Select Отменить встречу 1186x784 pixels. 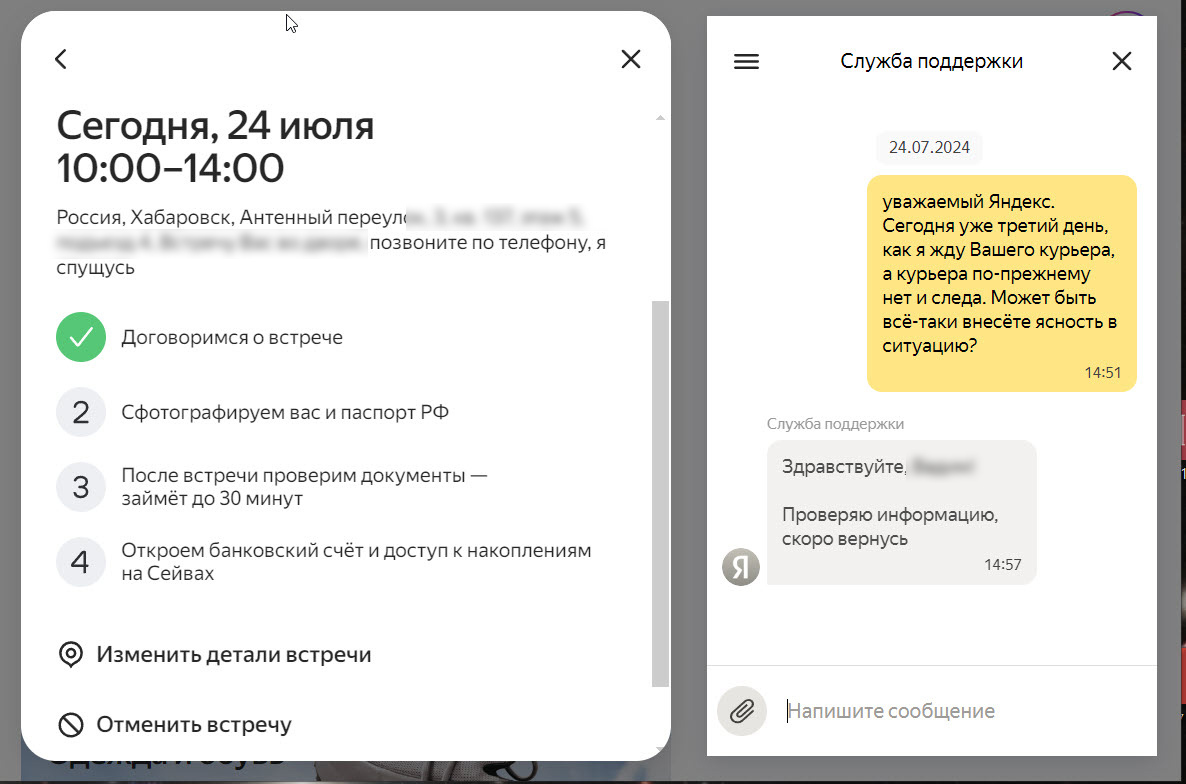point(175,725)
